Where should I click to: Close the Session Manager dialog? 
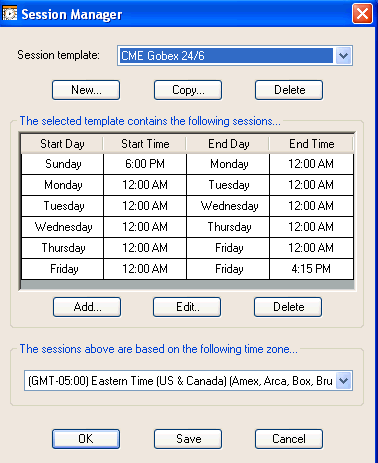(x=362, y=14)
